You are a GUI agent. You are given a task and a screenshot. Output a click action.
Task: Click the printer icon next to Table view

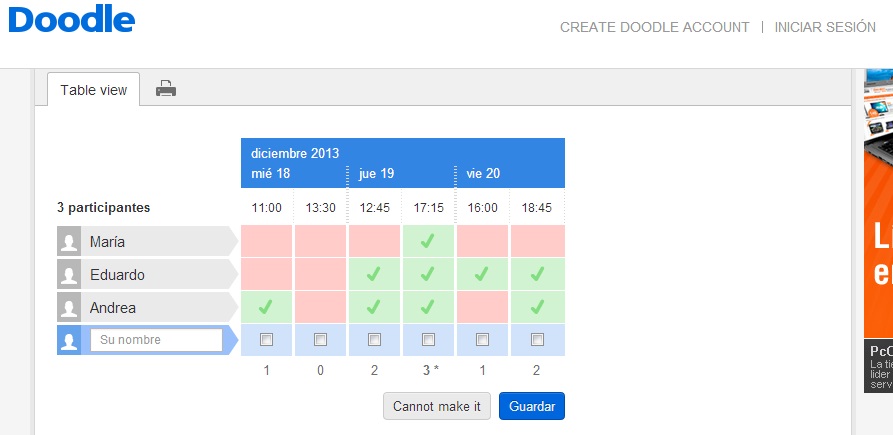tap(166, 89)
